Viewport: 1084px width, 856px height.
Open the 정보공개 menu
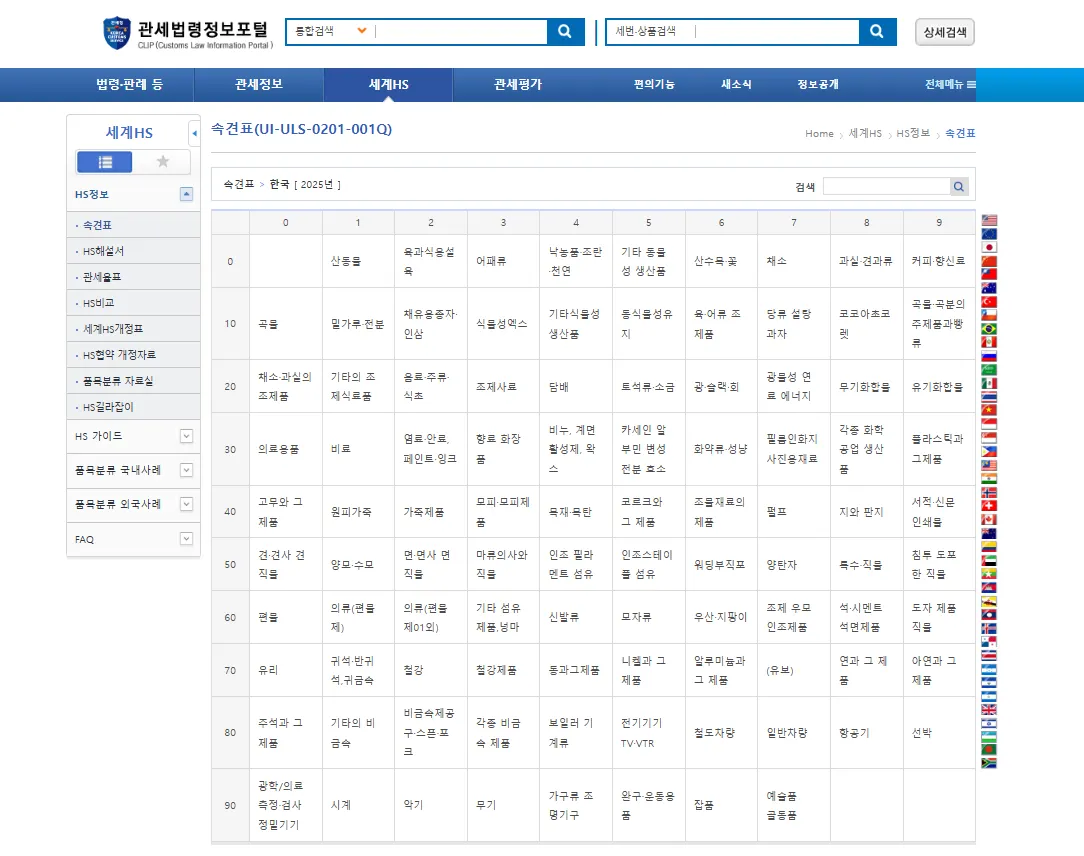(x=818, y=84)
